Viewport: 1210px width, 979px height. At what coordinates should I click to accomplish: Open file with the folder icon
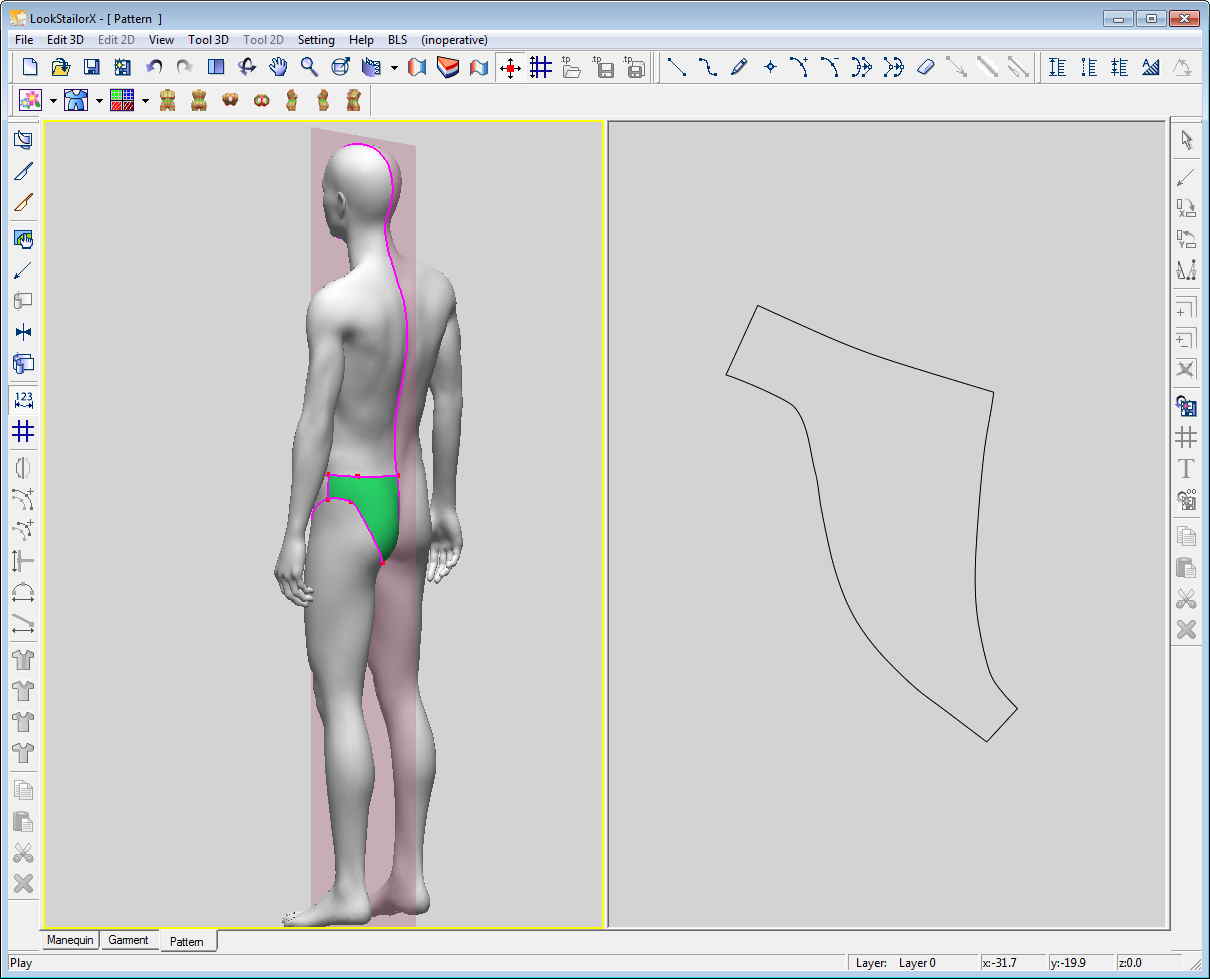(61, 67)
